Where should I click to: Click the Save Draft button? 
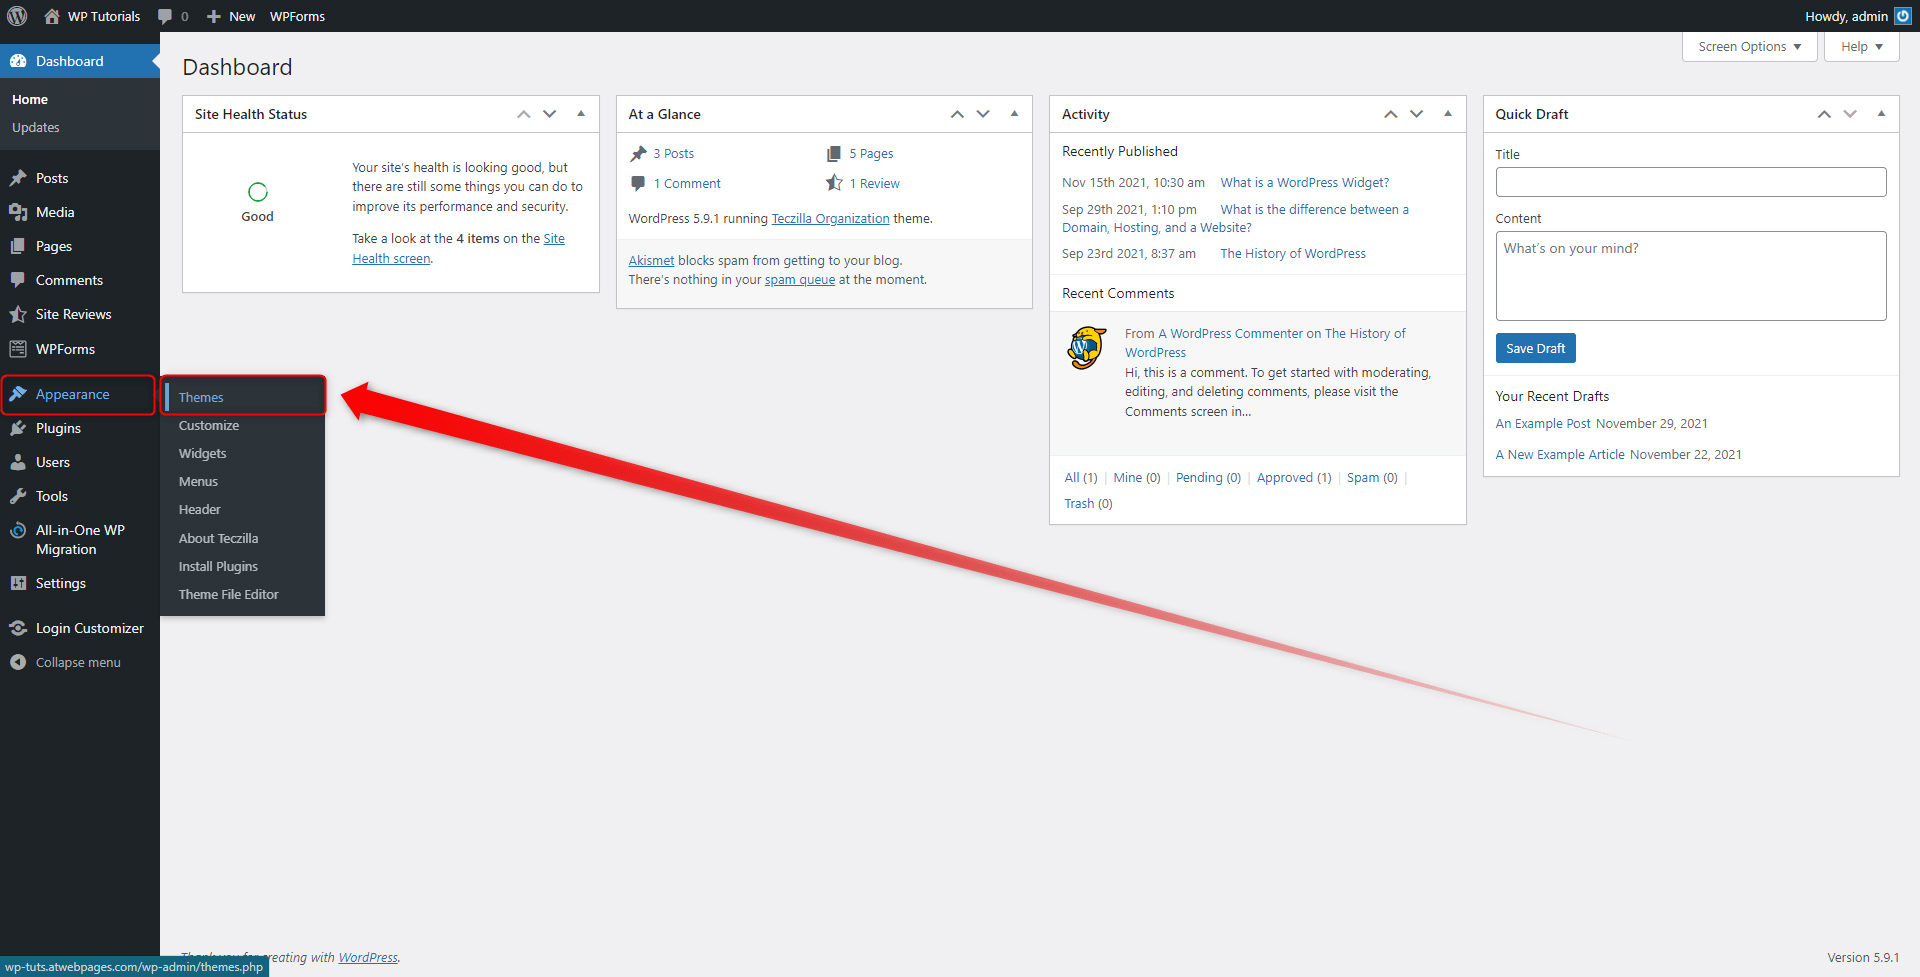pyautogui.click(x=1535, y=348)
